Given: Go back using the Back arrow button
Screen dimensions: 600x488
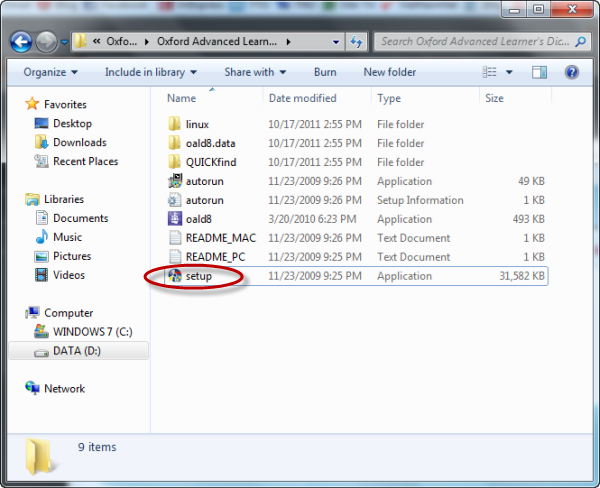Looking at the screenshot, I should pos(21,42).
